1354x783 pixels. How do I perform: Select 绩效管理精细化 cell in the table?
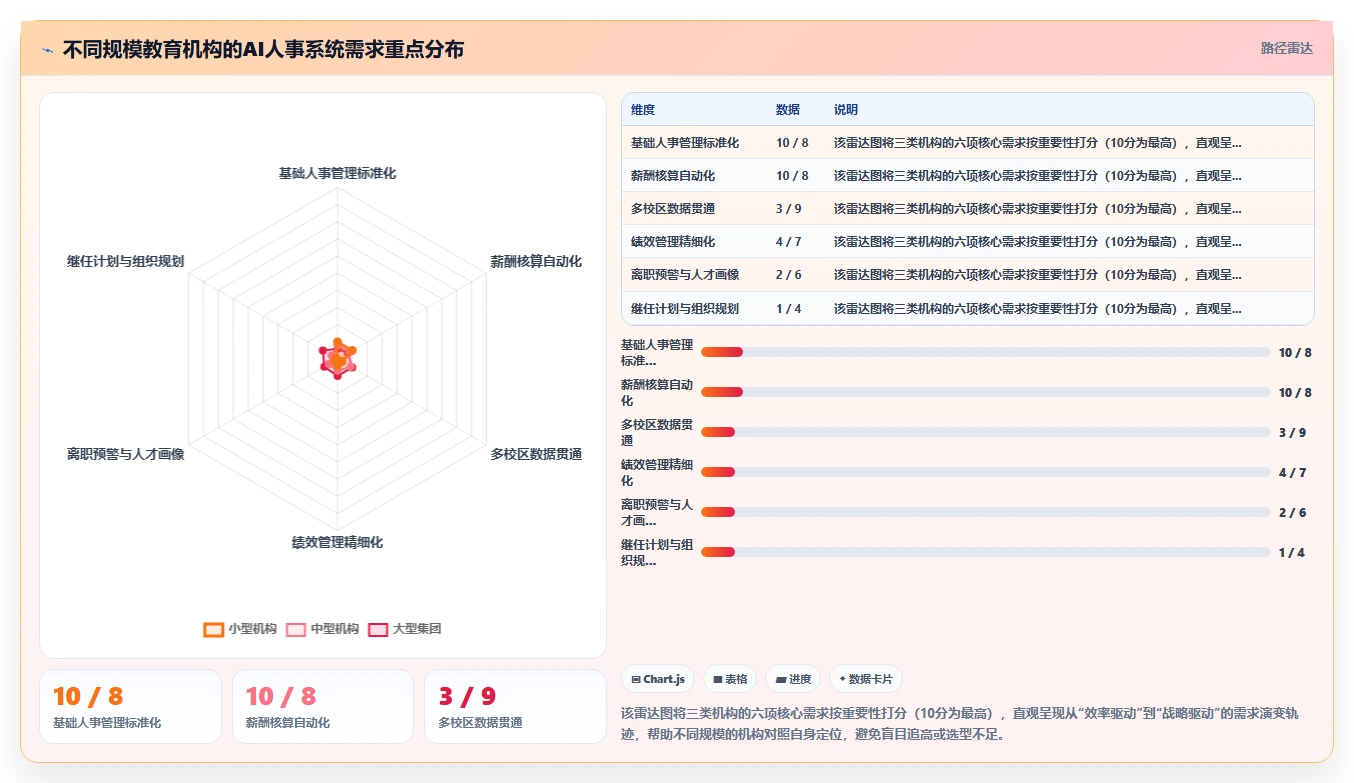673,242
